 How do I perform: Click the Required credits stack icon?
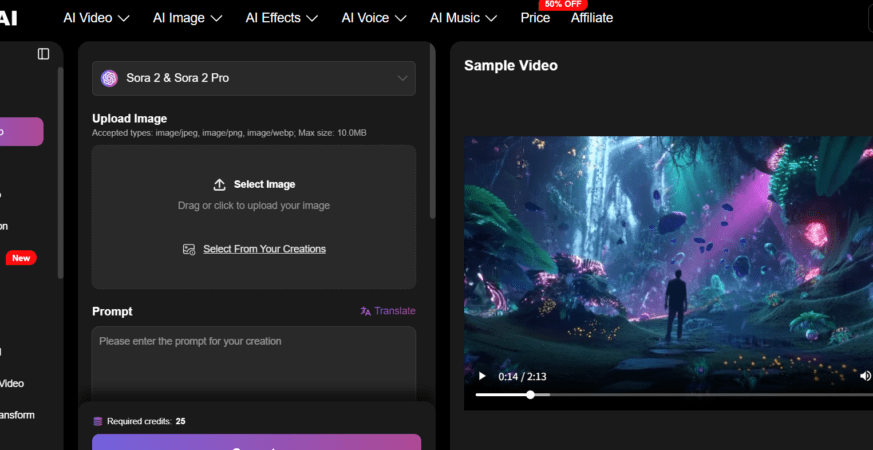97,421
